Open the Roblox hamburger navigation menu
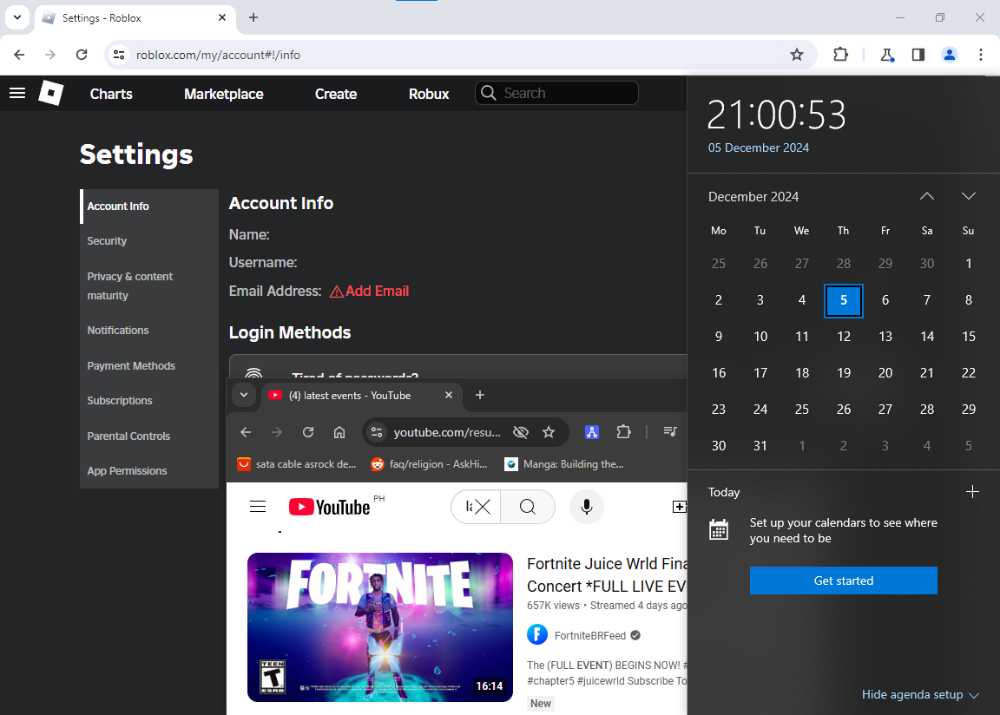Image resolution: width=1000 pixels, height=715 pixels. tap(17, 93)
